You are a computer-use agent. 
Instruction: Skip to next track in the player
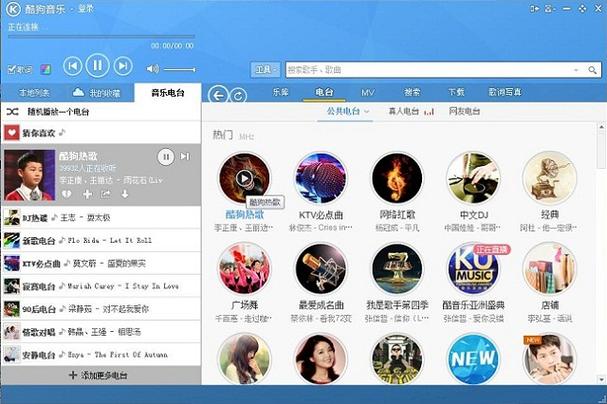[123, 66]
